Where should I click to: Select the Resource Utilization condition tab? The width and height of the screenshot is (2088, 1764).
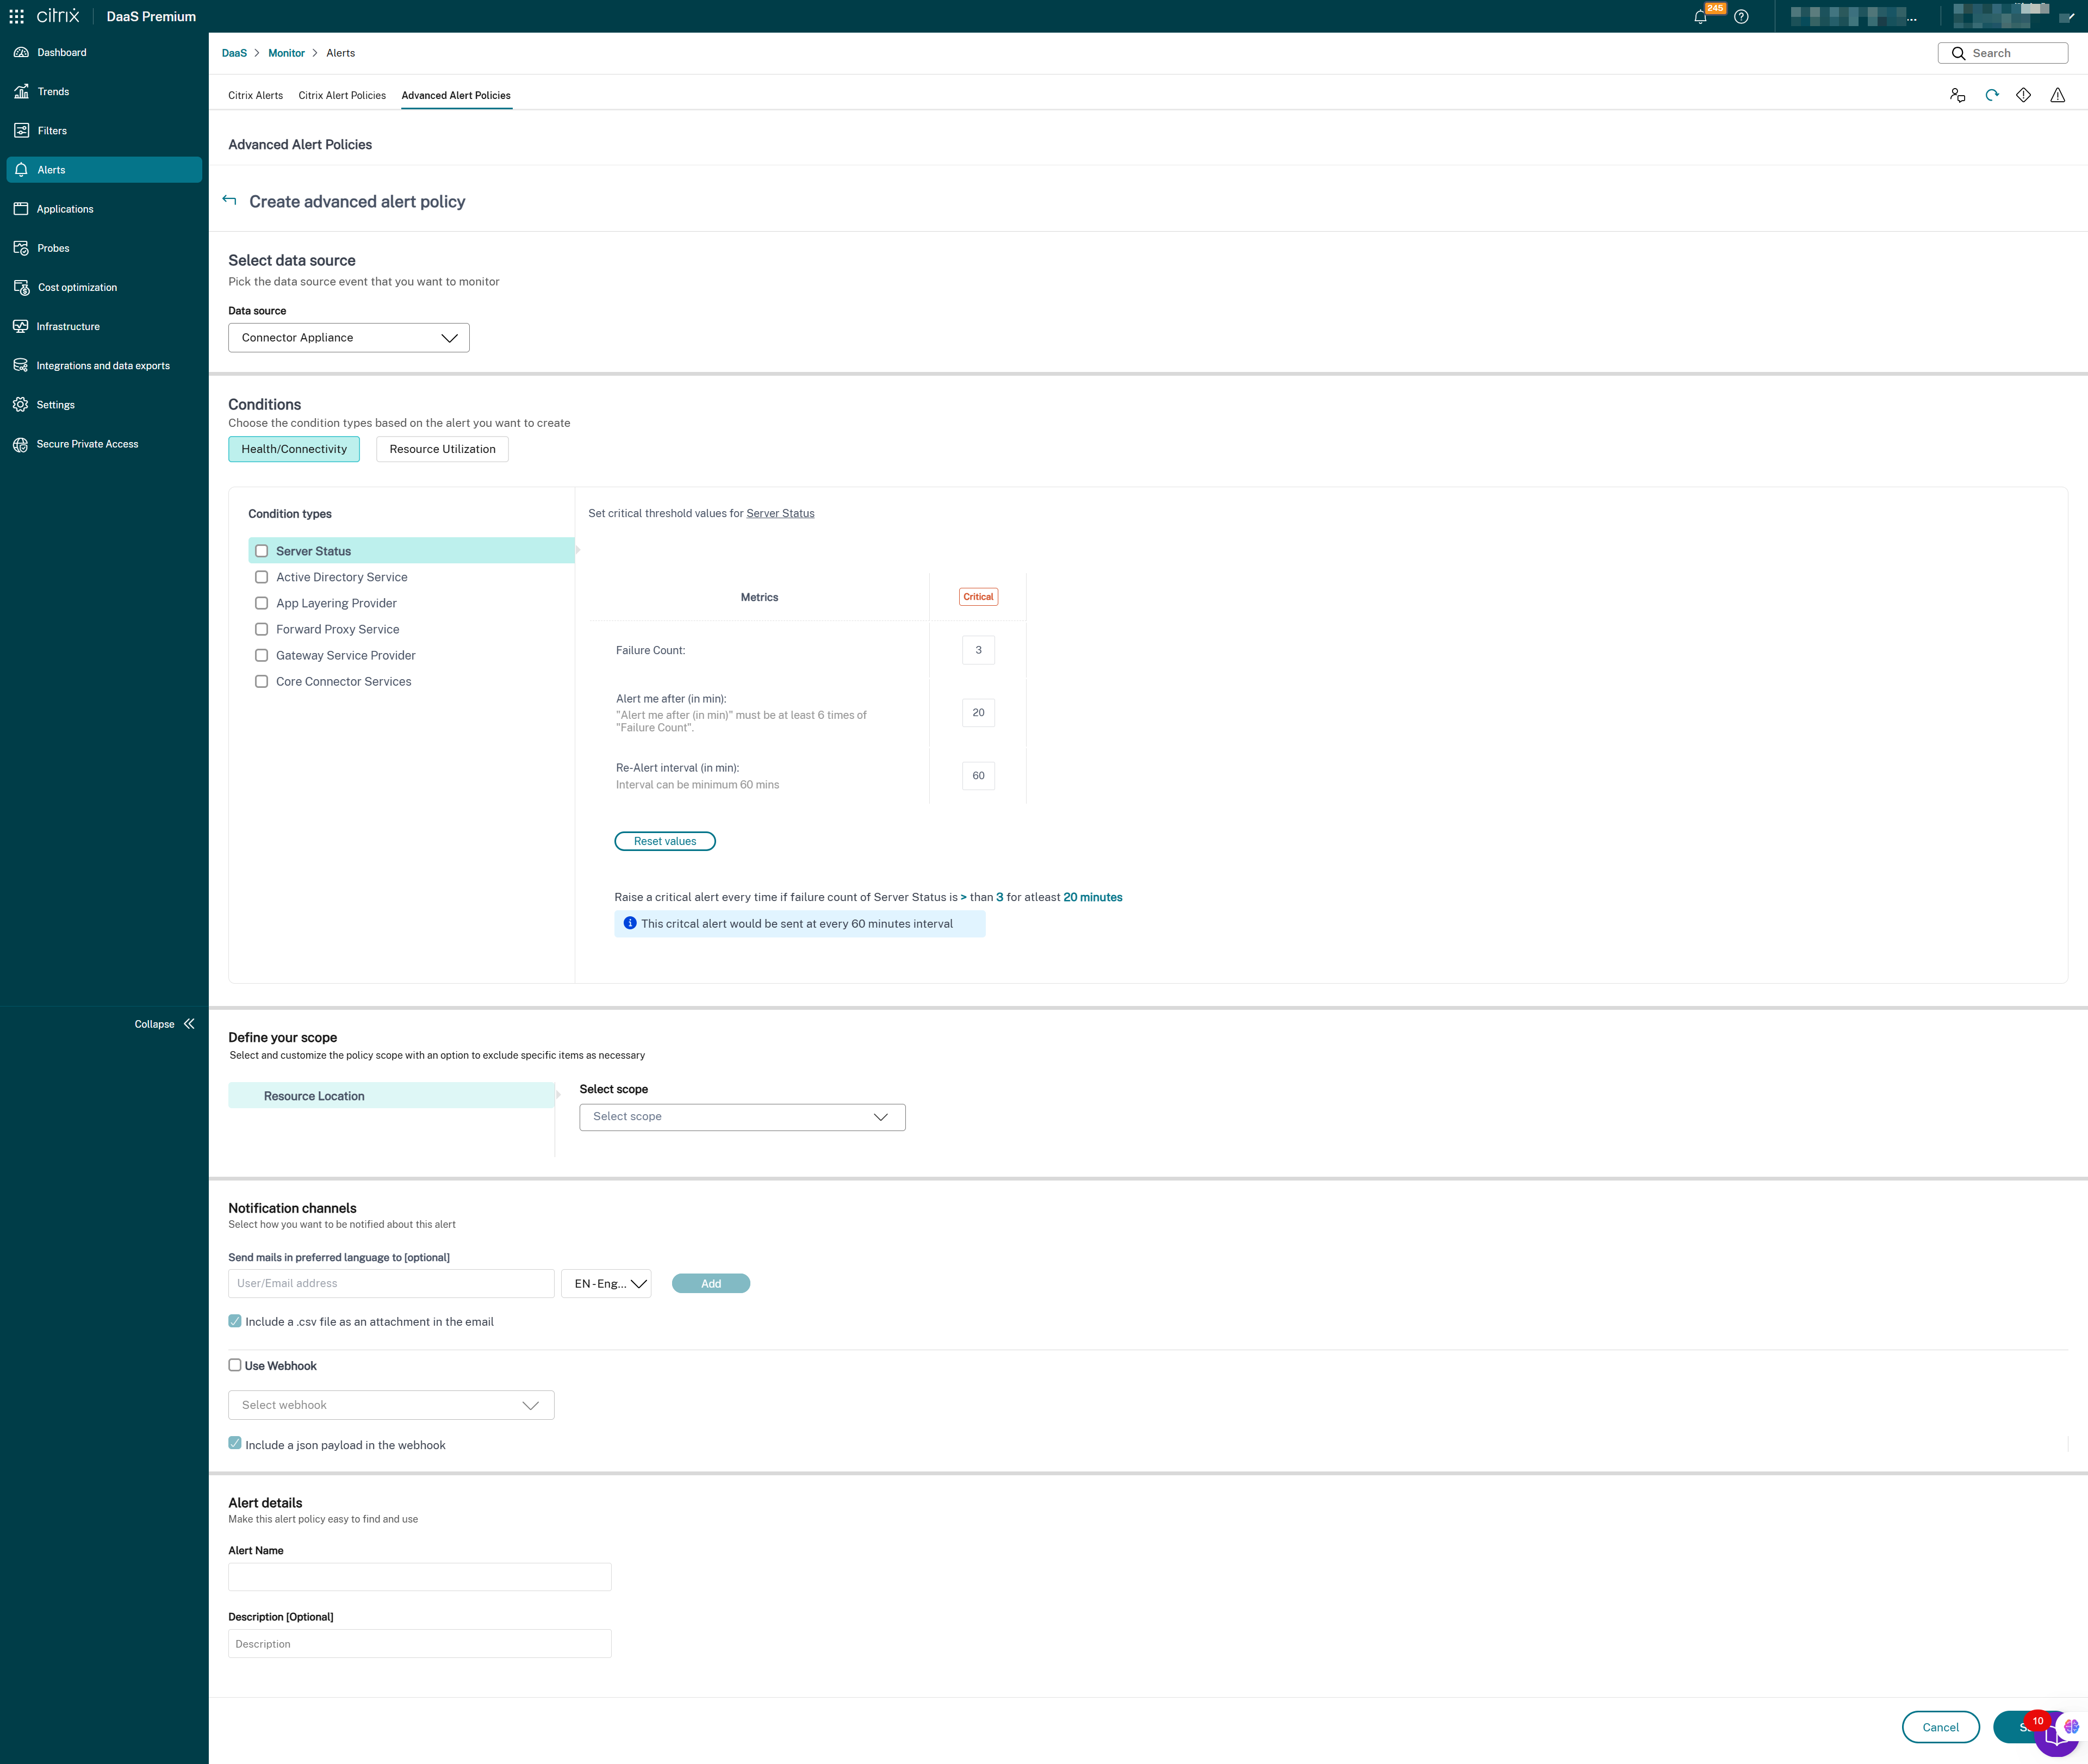click(442, 449)
